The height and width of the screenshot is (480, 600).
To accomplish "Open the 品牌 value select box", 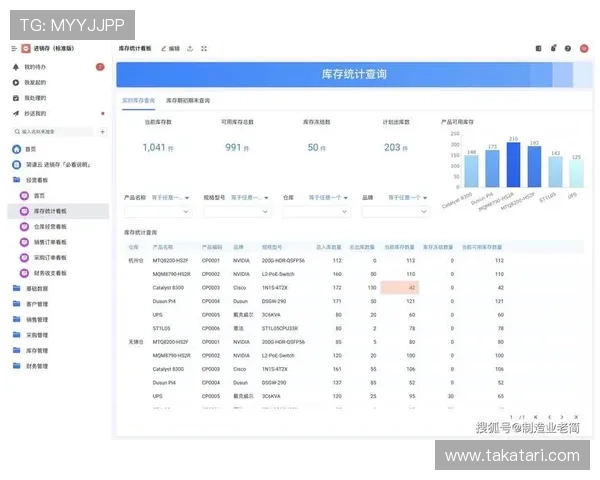I will click(396, 211).
